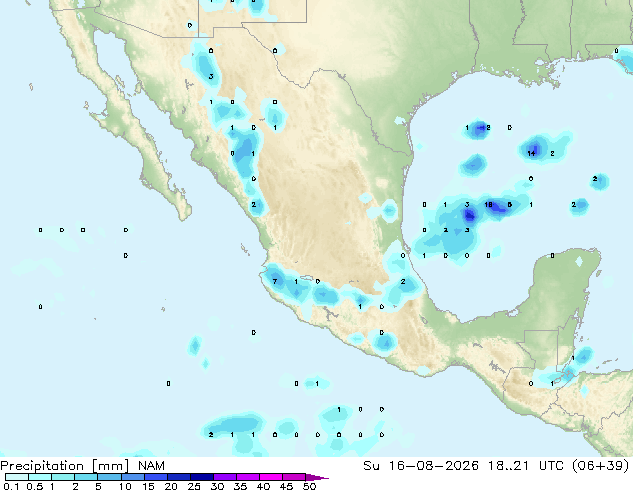Click the legend scale label '25'
Image resolution: width=634 pixels, height=490 pixels.
[x=194, y=486]
